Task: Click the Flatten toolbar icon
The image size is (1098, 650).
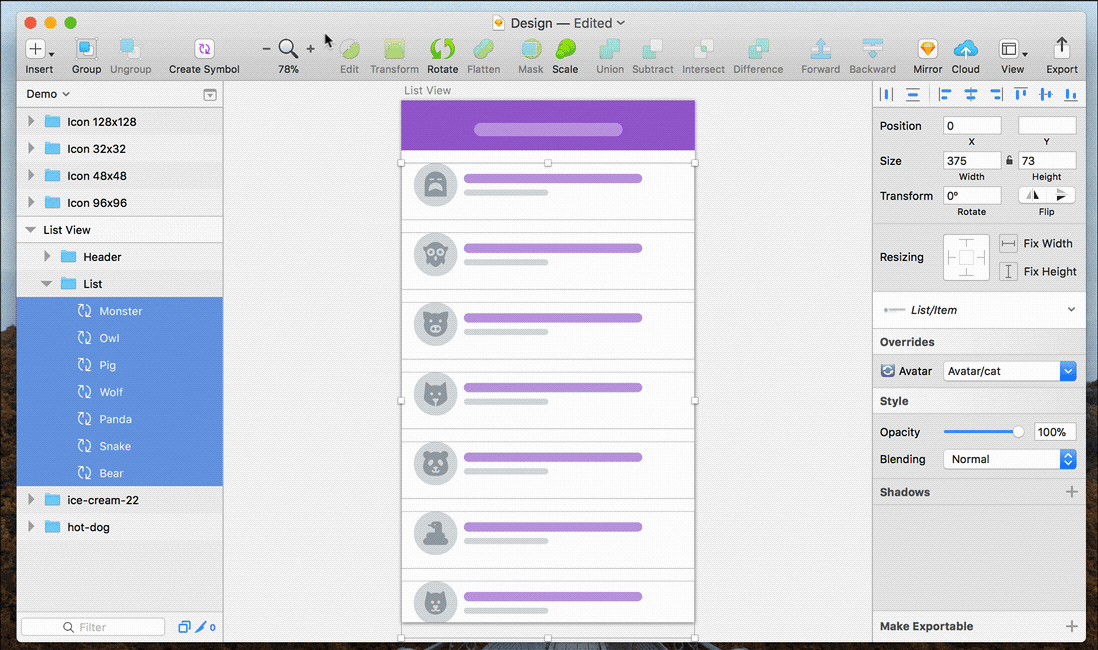Action: [x=483, y=49]
